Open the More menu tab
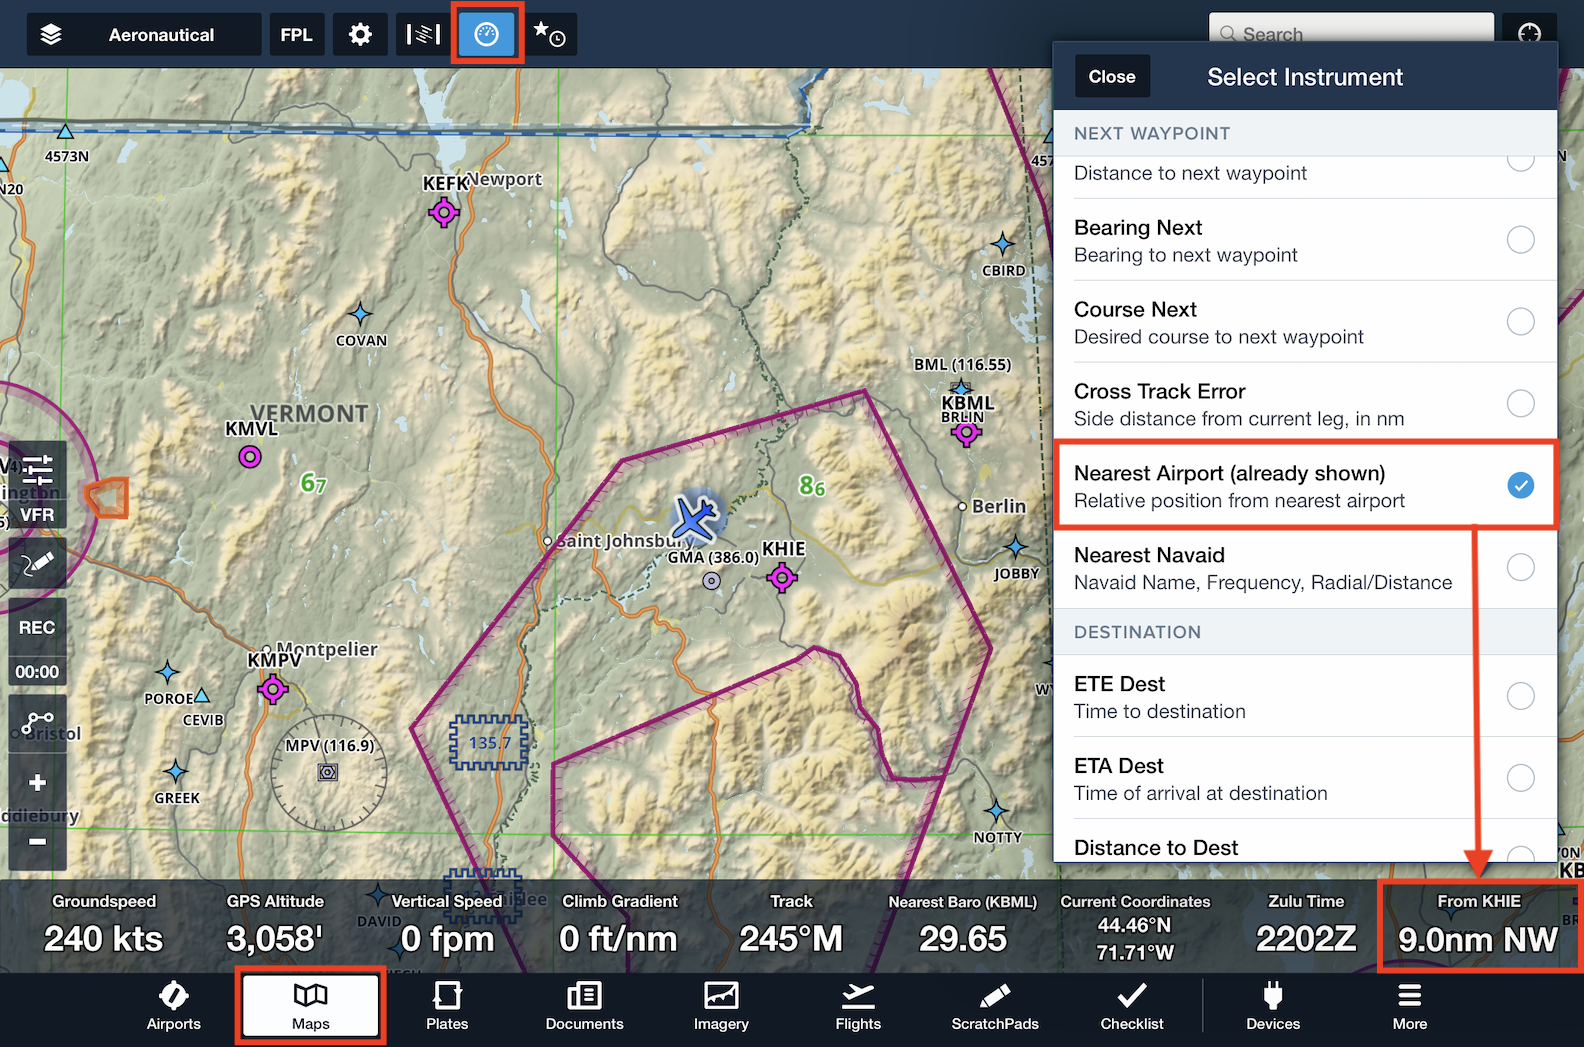1584x1047 pixels. (x=1410, y=1007)
